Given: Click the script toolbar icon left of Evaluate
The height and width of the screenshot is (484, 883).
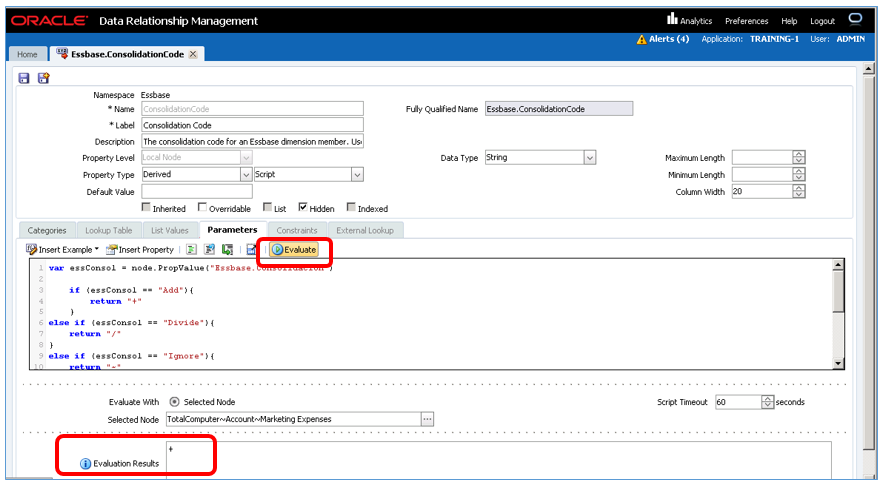Looking at the screenshot, I should [x=251, y=250].
